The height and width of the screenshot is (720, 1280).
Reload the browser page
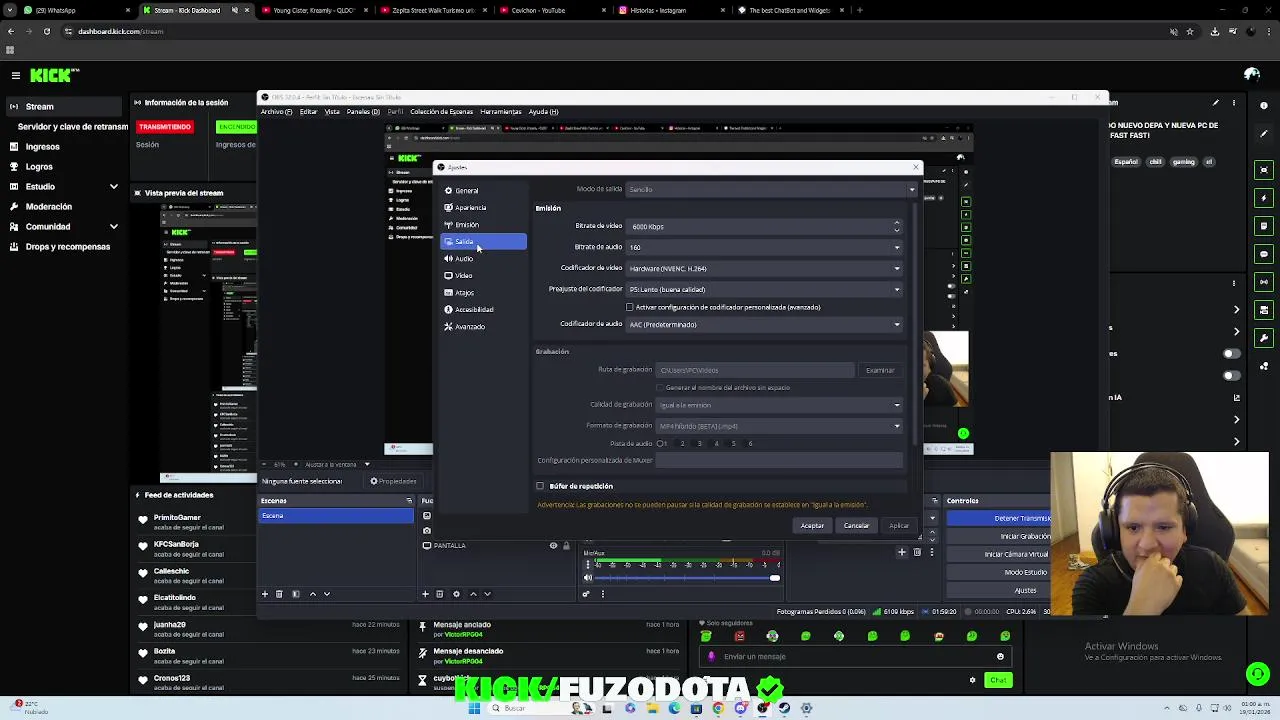point(46,31)
